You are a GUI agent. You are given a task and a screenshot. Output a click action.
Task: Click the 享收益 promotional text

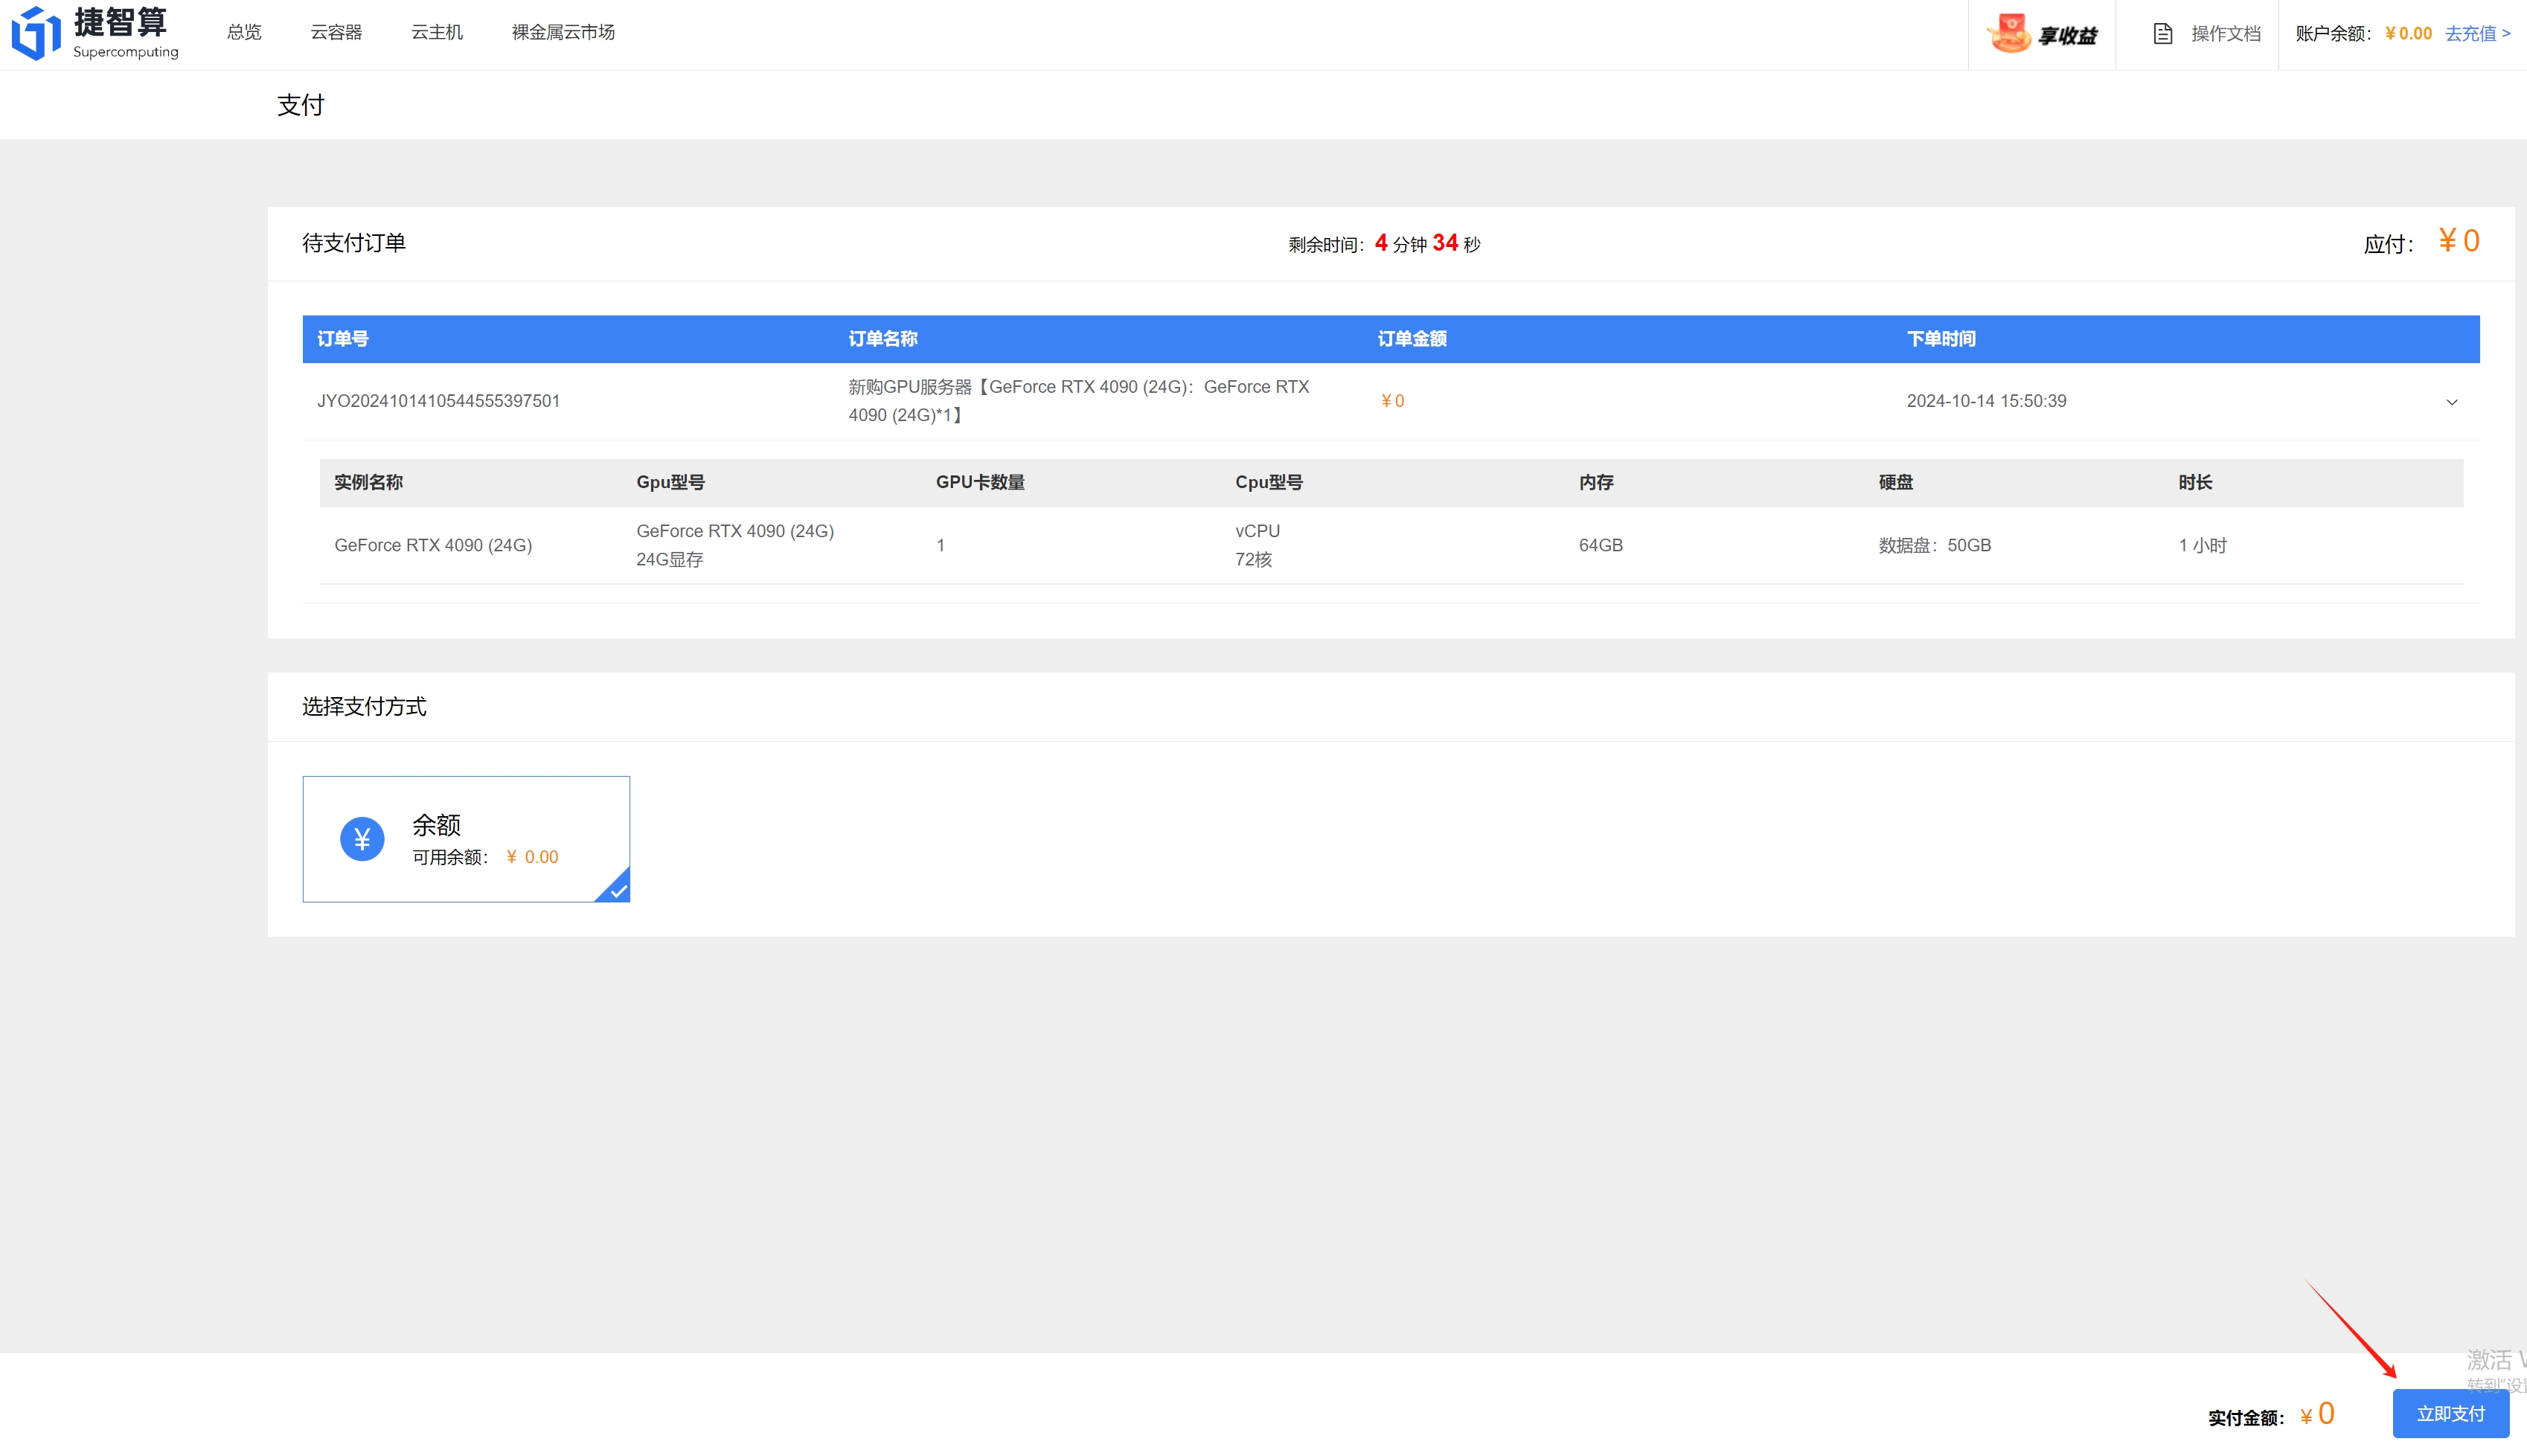point(2067,36)
